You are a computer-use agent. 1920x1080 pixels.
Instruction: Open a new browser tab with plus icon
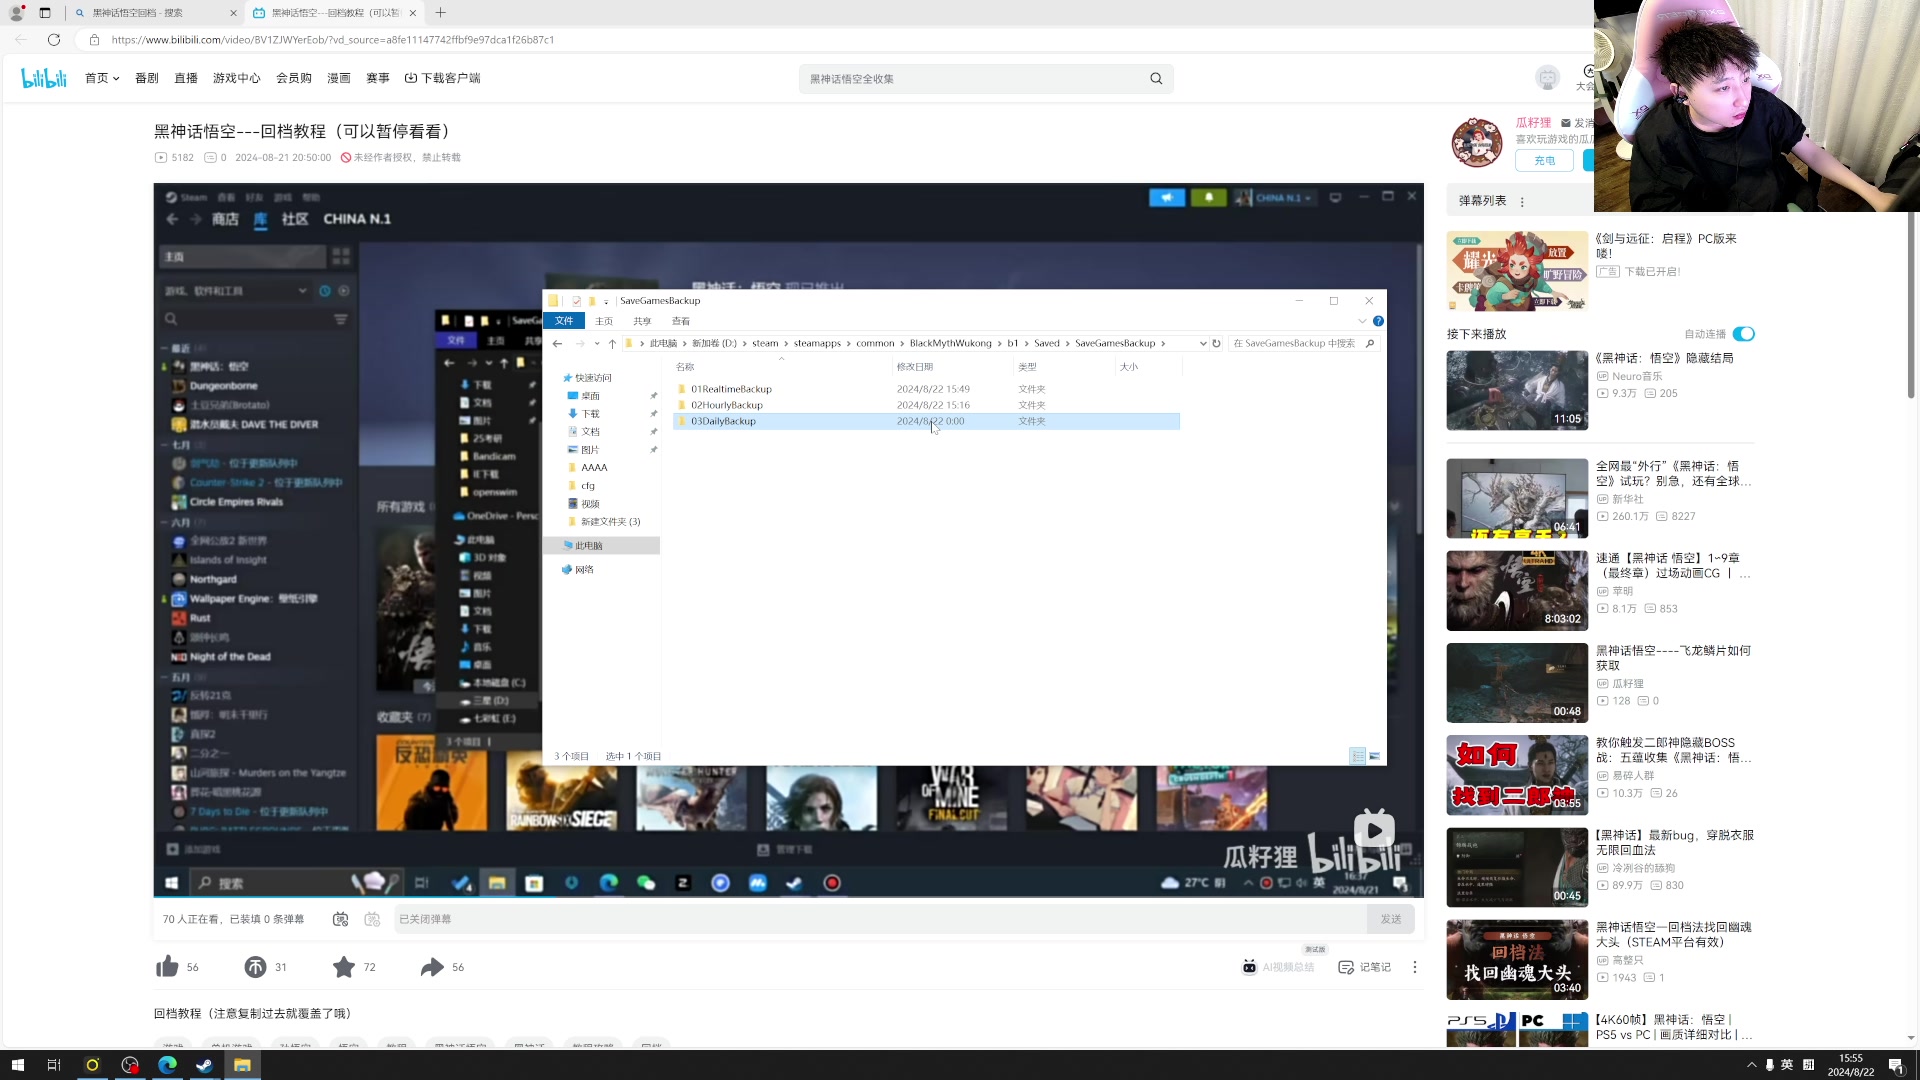tap(441, 13)
